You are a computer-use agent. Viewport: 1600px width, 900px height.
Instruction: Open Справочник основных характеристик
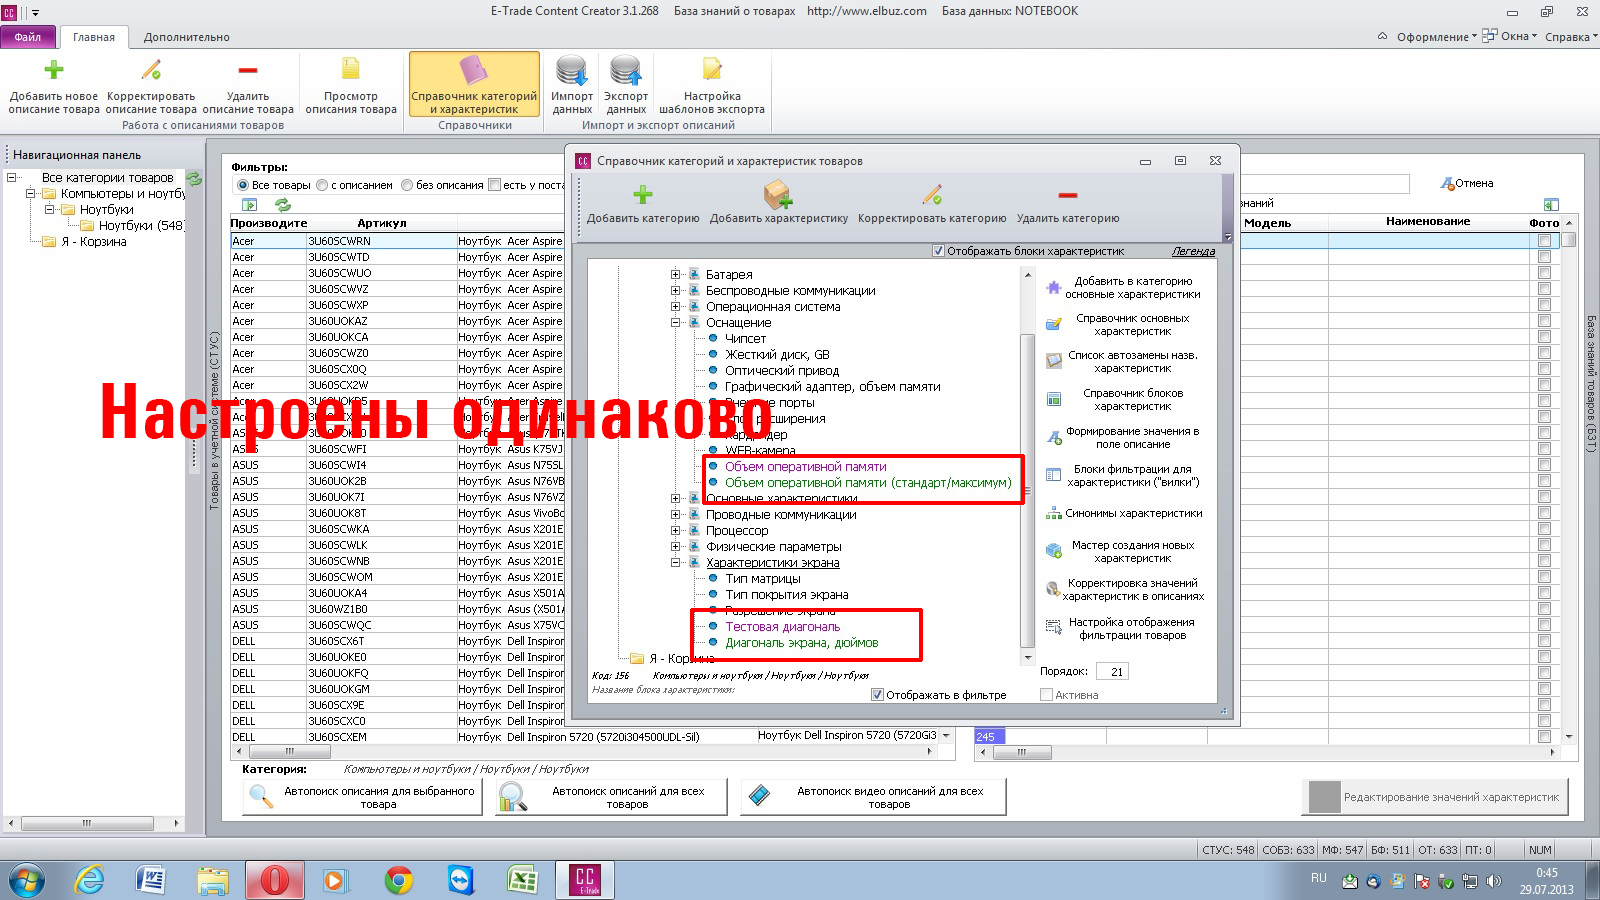(x=1123, y=325)
